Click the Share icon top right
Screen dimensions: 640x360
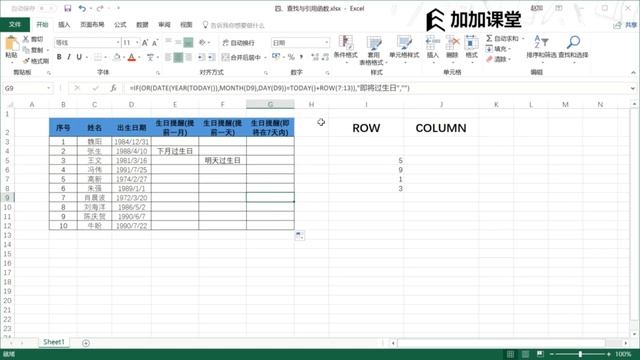617,25
